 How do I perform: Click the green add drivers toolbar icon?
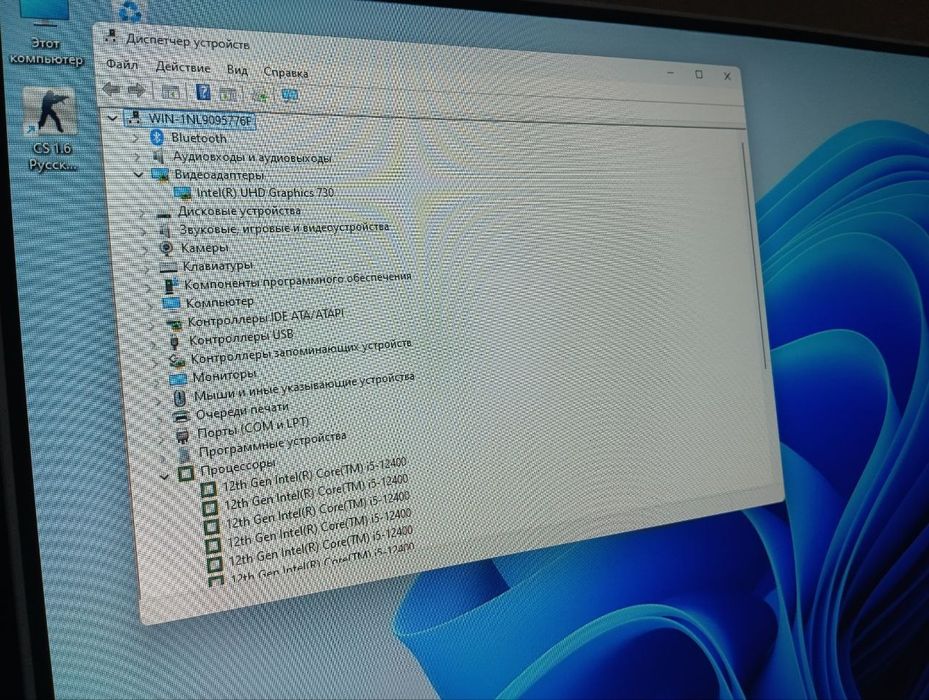260,95
